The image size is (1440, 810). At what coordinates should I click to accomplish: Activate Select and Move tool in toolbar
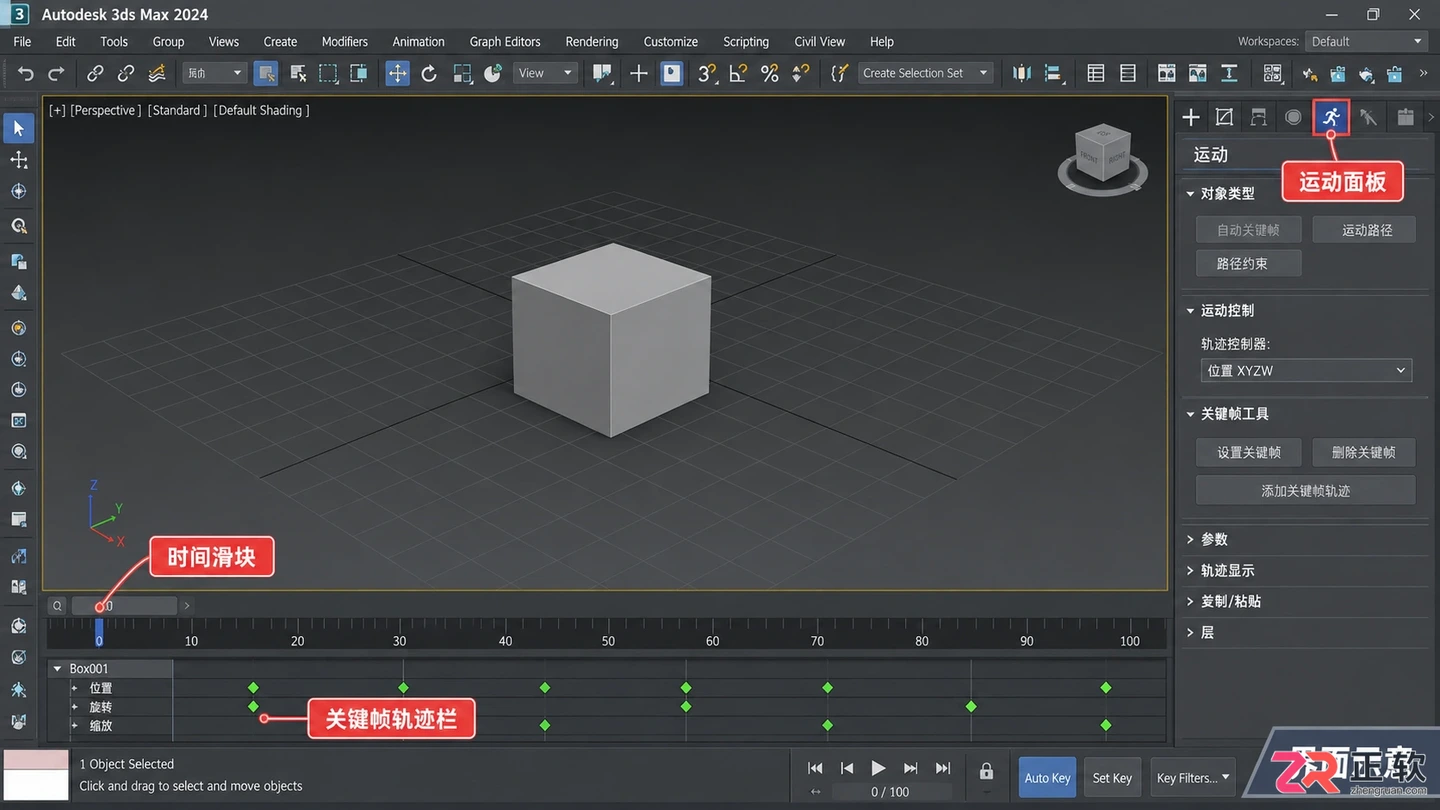tap(398, 73)
